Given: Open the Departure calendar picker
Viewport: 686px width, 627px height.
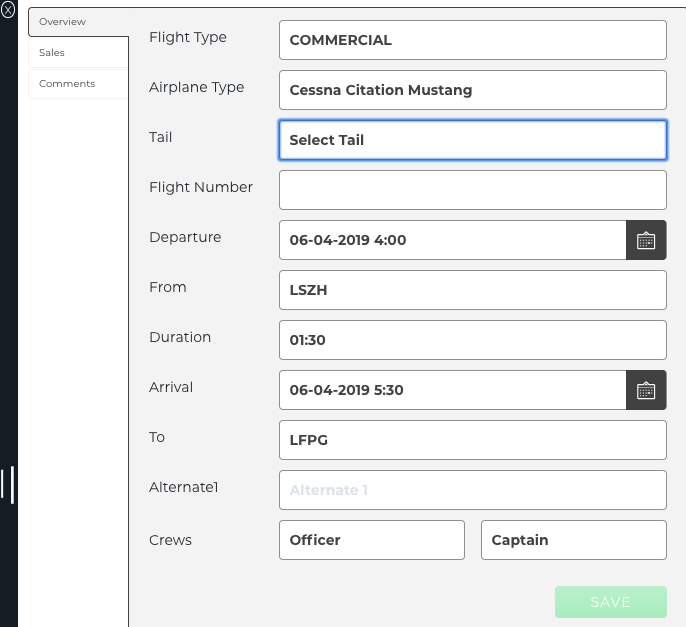Looking at the screenshot, I should 646,240.
